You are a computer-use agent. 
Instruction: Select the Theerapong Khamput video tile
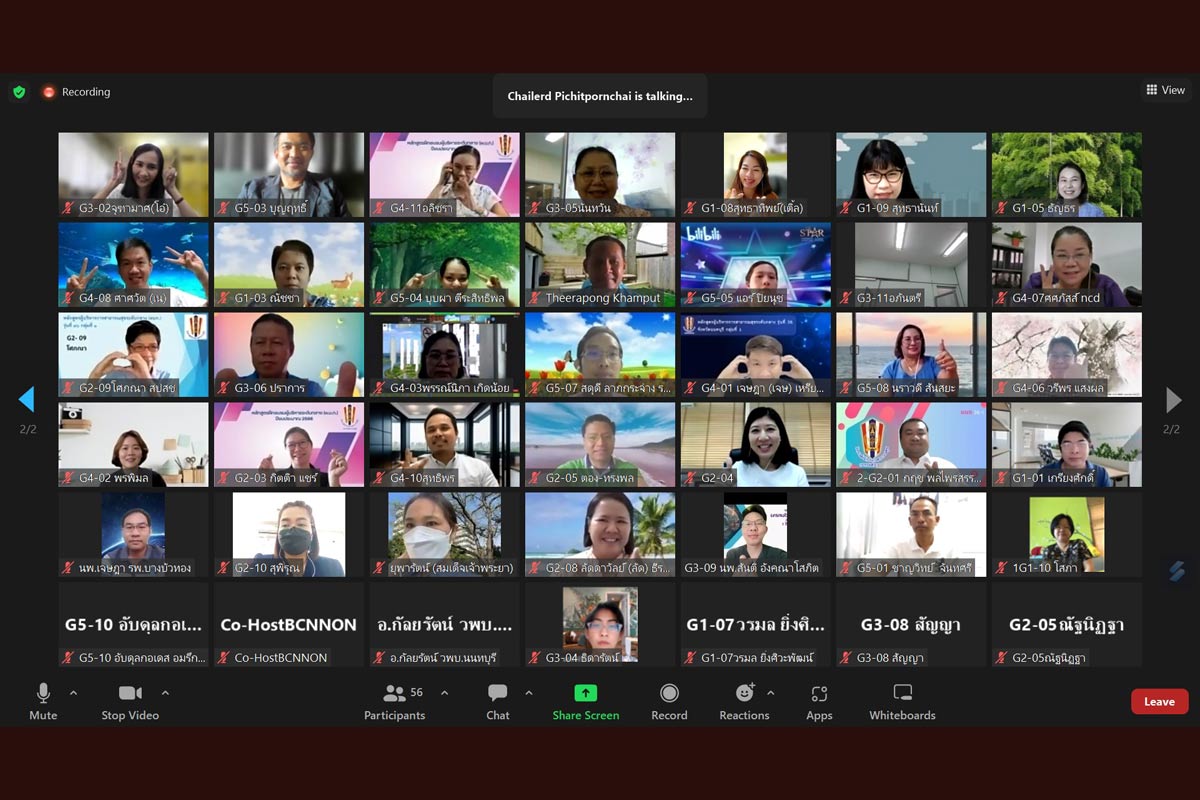pyautogui.click(x=600, y=264)
